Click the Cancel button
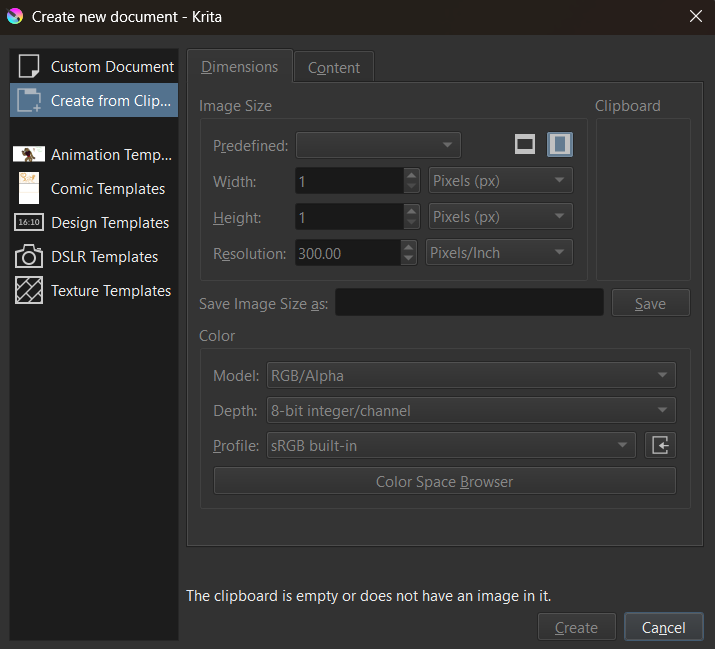715x649 pixels. click(663, 627)
